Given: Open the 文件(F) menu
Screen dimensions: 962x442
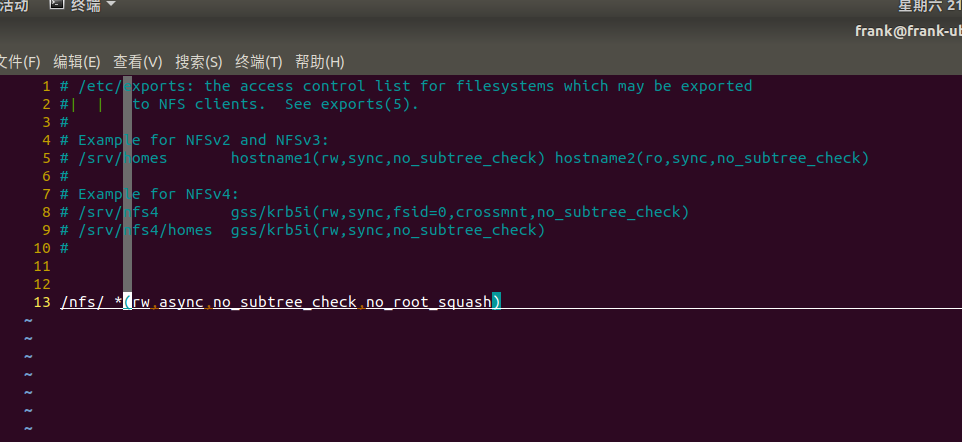Looking at the screenshot, I should 18,61.
